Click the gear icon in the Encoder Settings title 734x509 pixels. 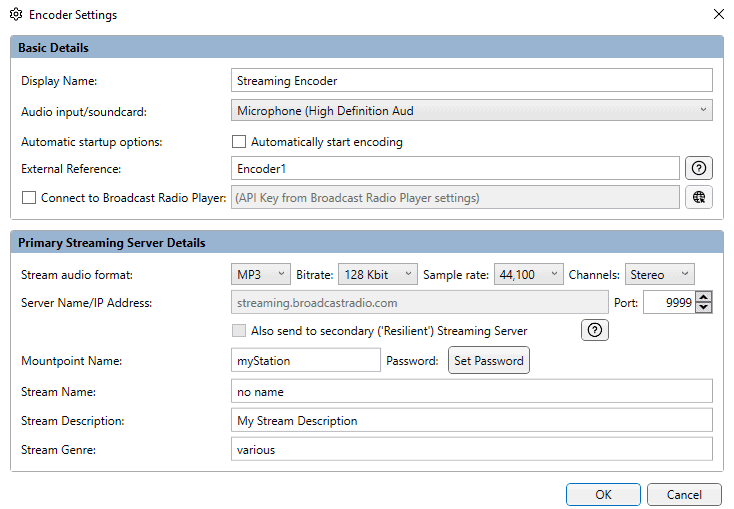point(16,15)
